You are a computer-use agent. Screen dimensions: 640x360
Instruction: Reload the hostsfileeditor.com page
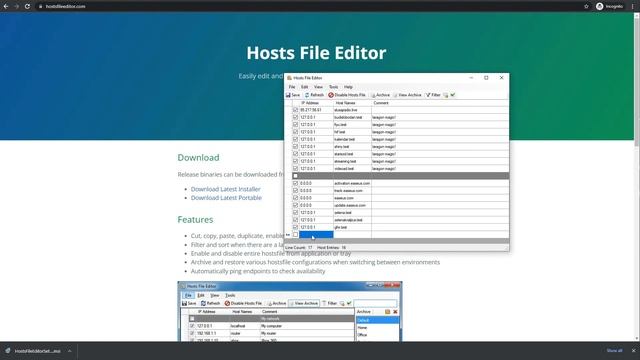point(27,6)
